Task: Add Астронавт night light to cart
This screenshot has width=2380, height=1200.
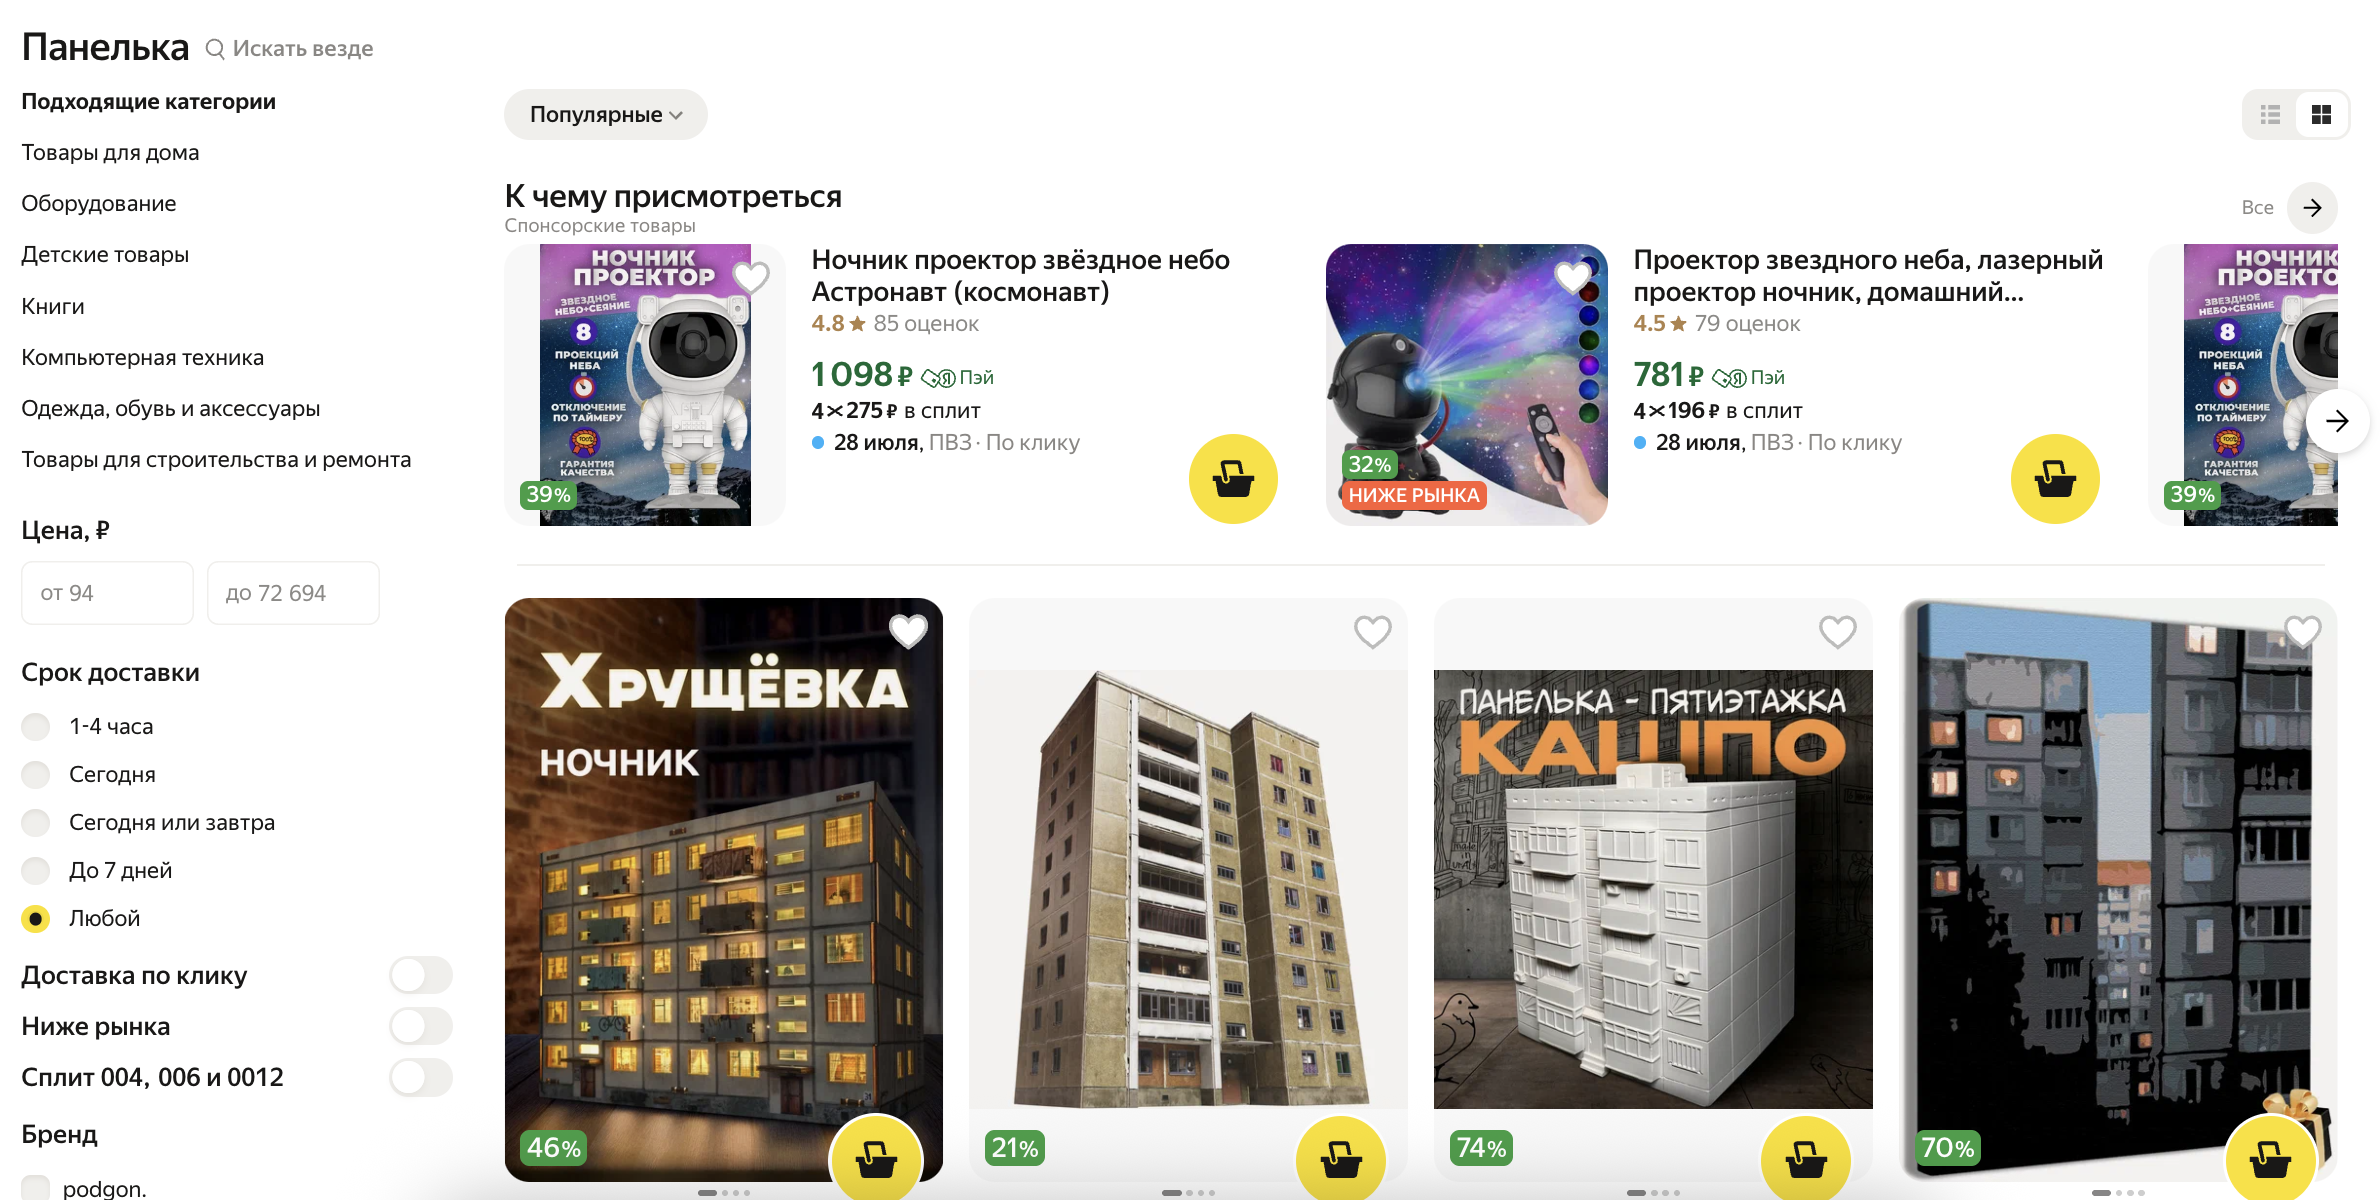Action: (x=1233, y=479)
